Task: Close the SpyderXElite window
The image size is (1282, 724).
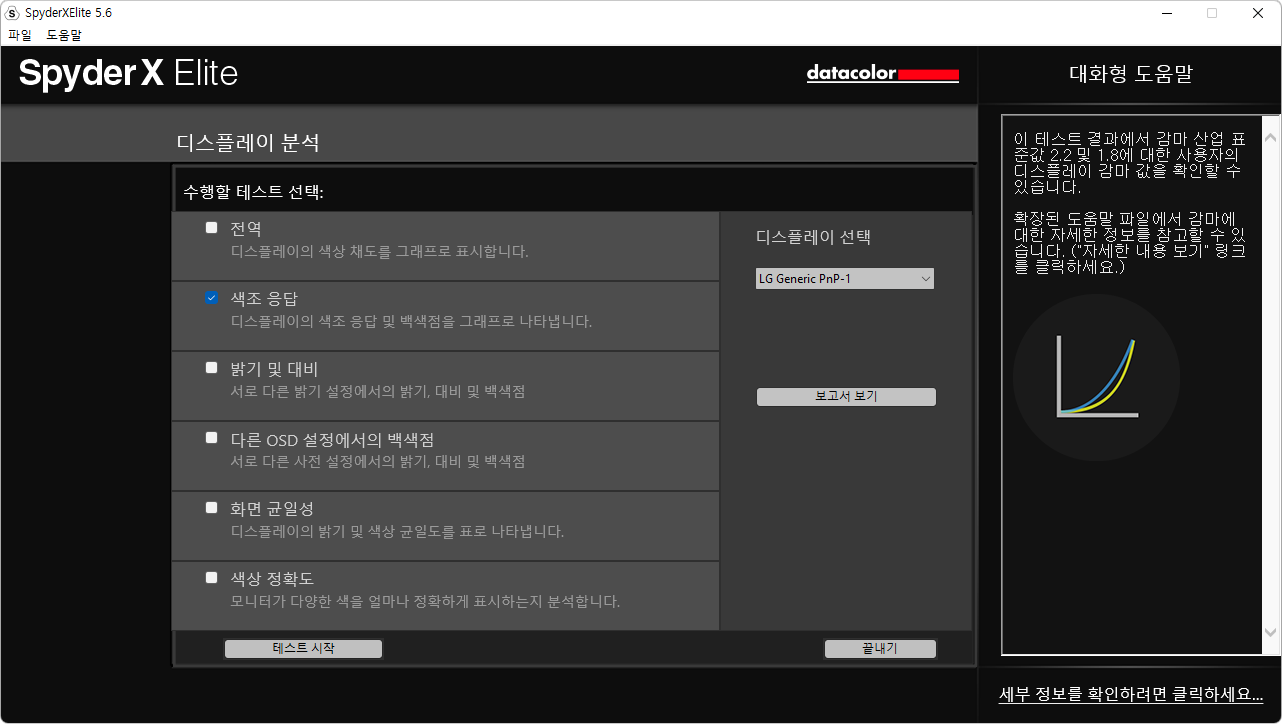Action: (1258, 13)
